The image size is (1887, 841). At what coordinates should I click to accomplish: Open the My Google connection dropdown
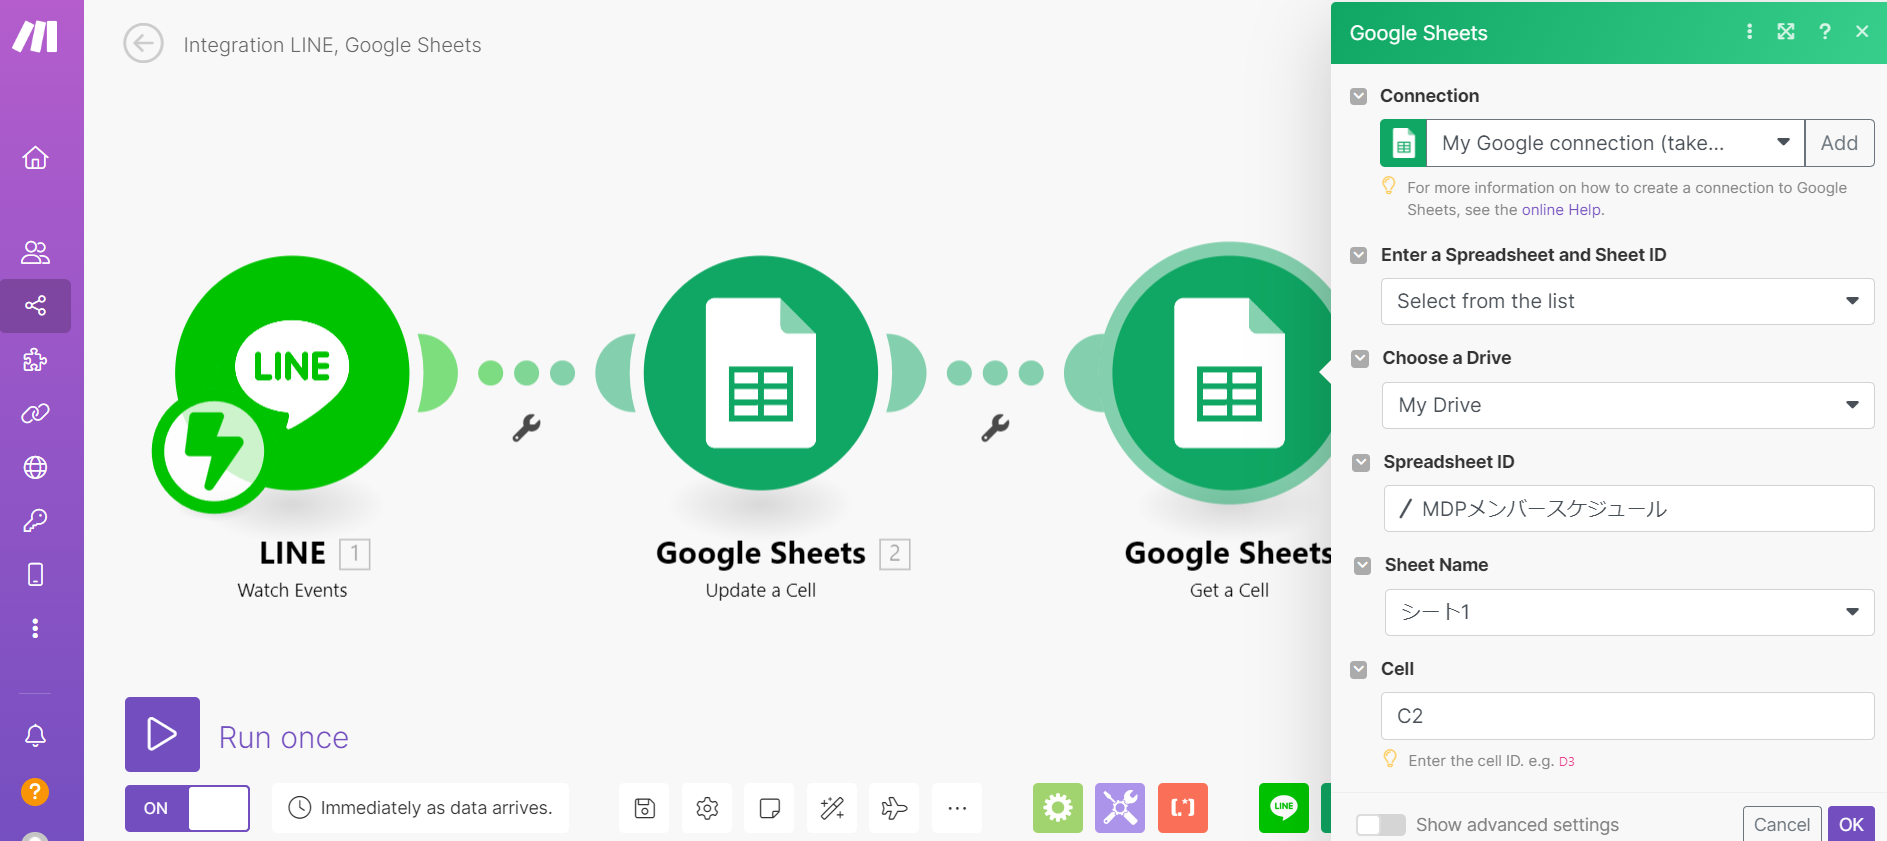[x=1615, y=143]
